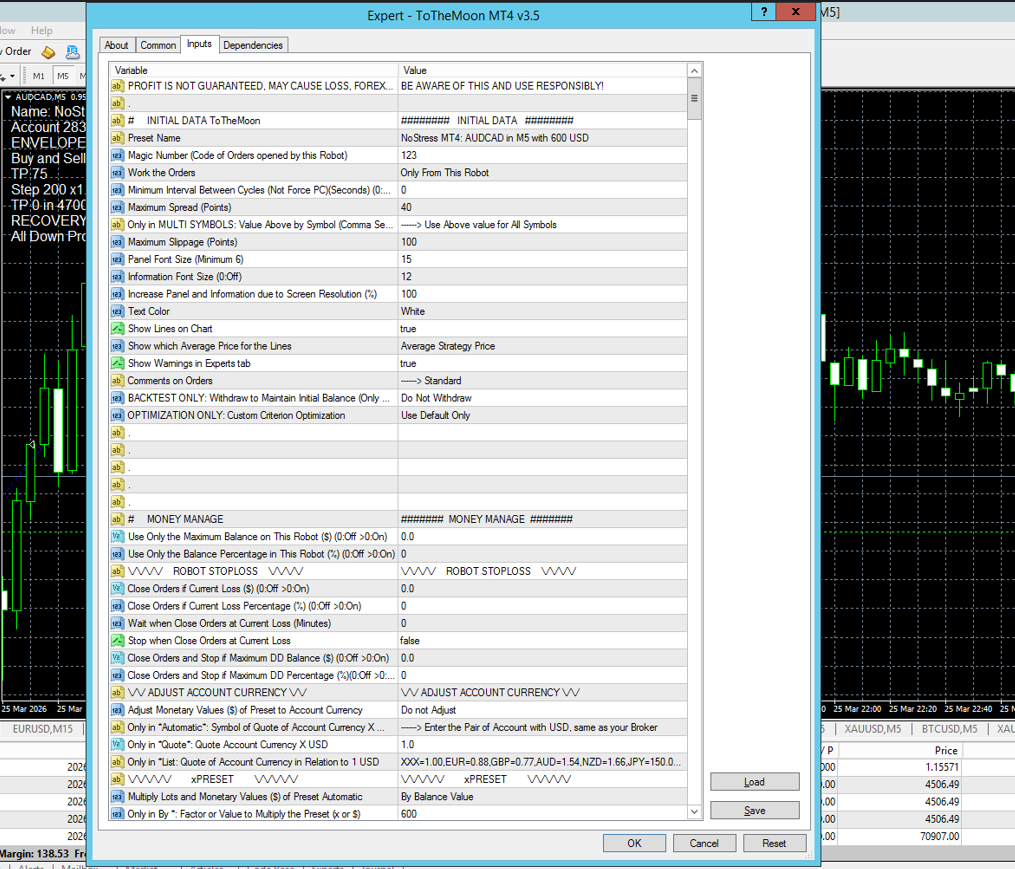
Task: Click the icon beside Maximum Spread (Points)
Action: tap(117, 207)
